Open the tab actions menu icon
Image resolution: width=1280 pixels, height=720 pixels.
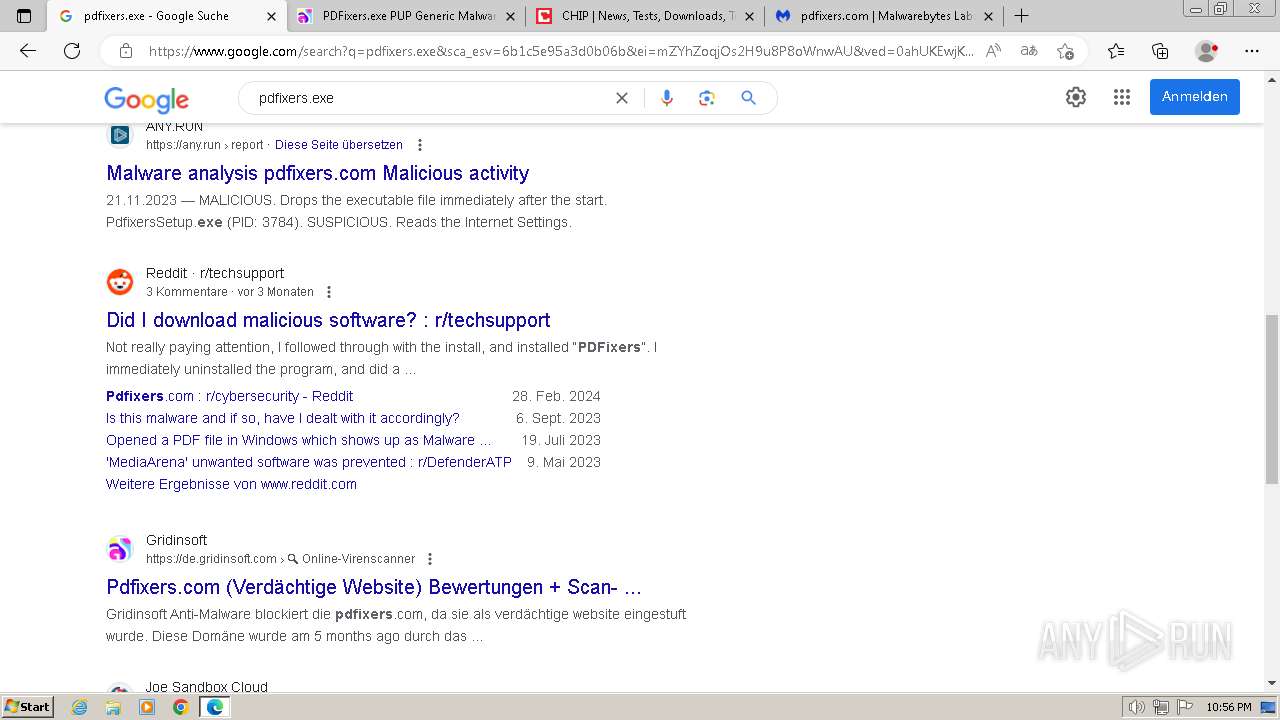(24, 16)
